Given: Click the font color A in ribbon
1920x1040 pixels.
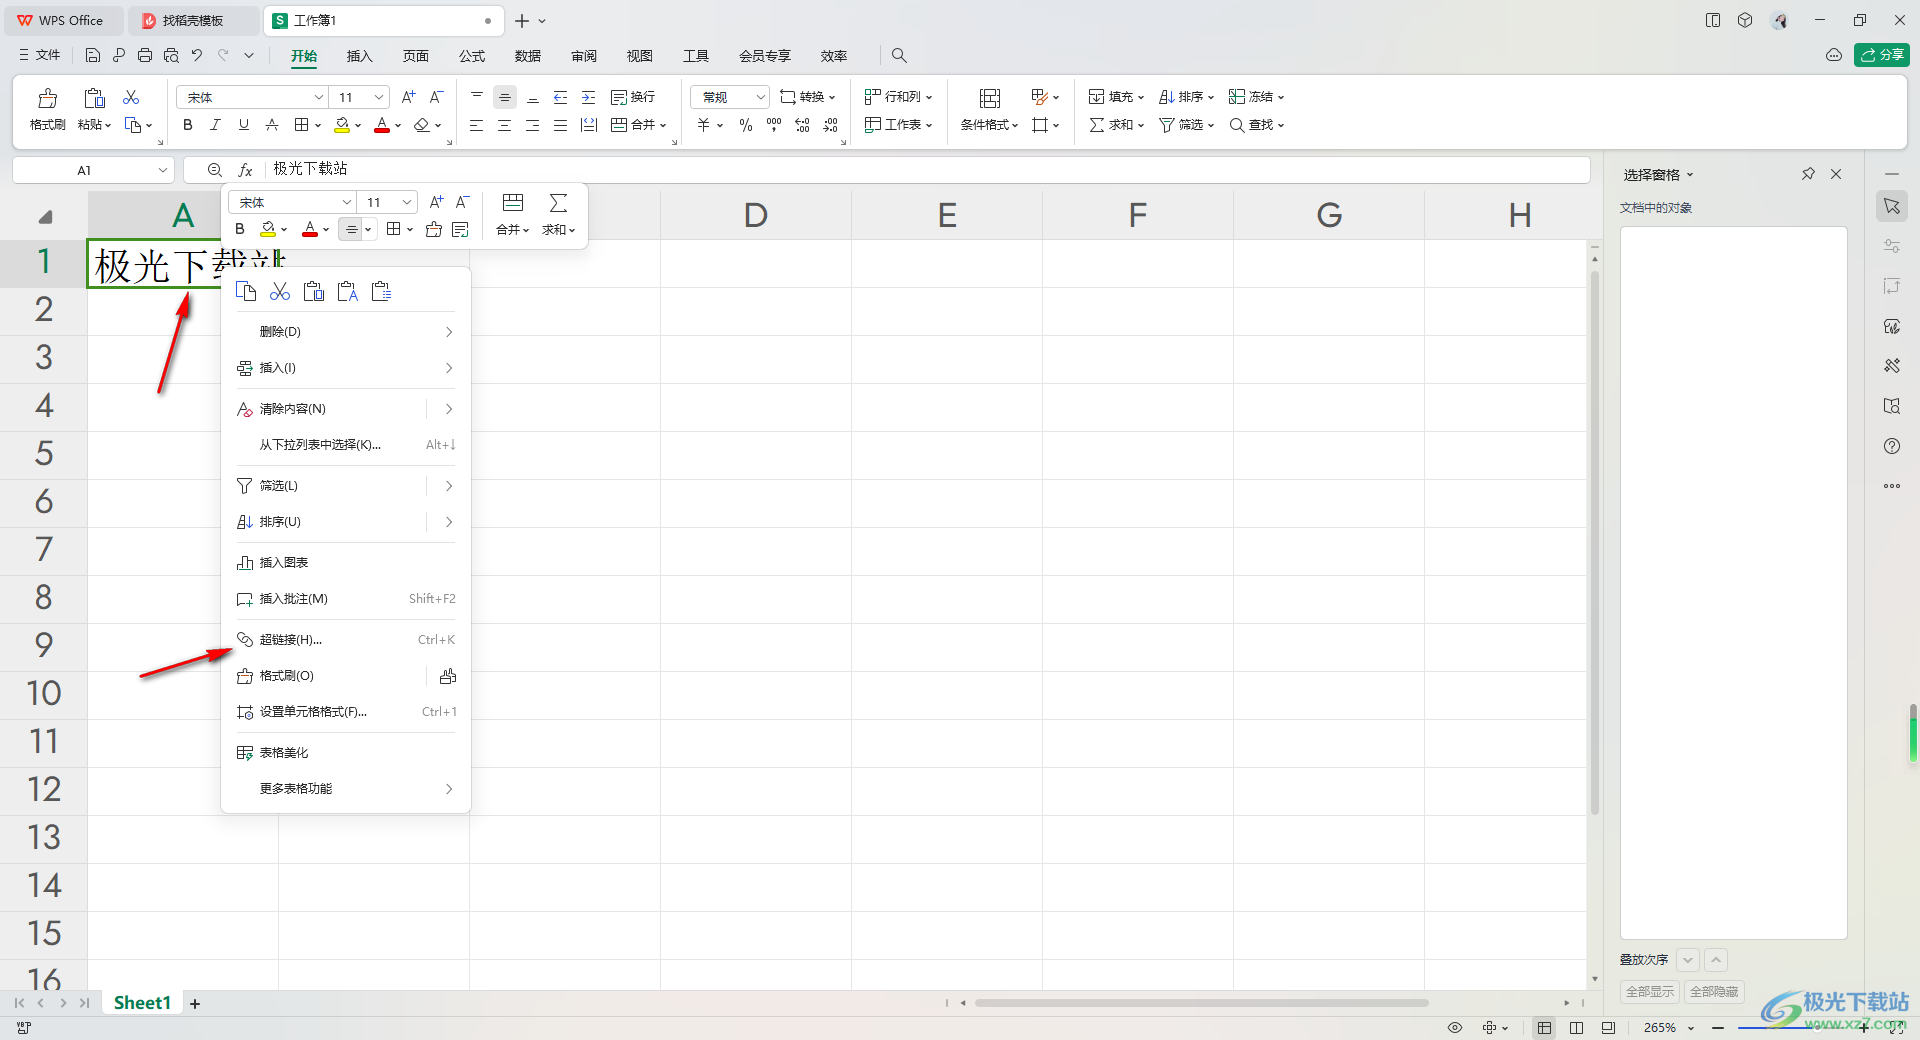Looking at the screenshot, I should pyautogui.click(x=382, y=125).
